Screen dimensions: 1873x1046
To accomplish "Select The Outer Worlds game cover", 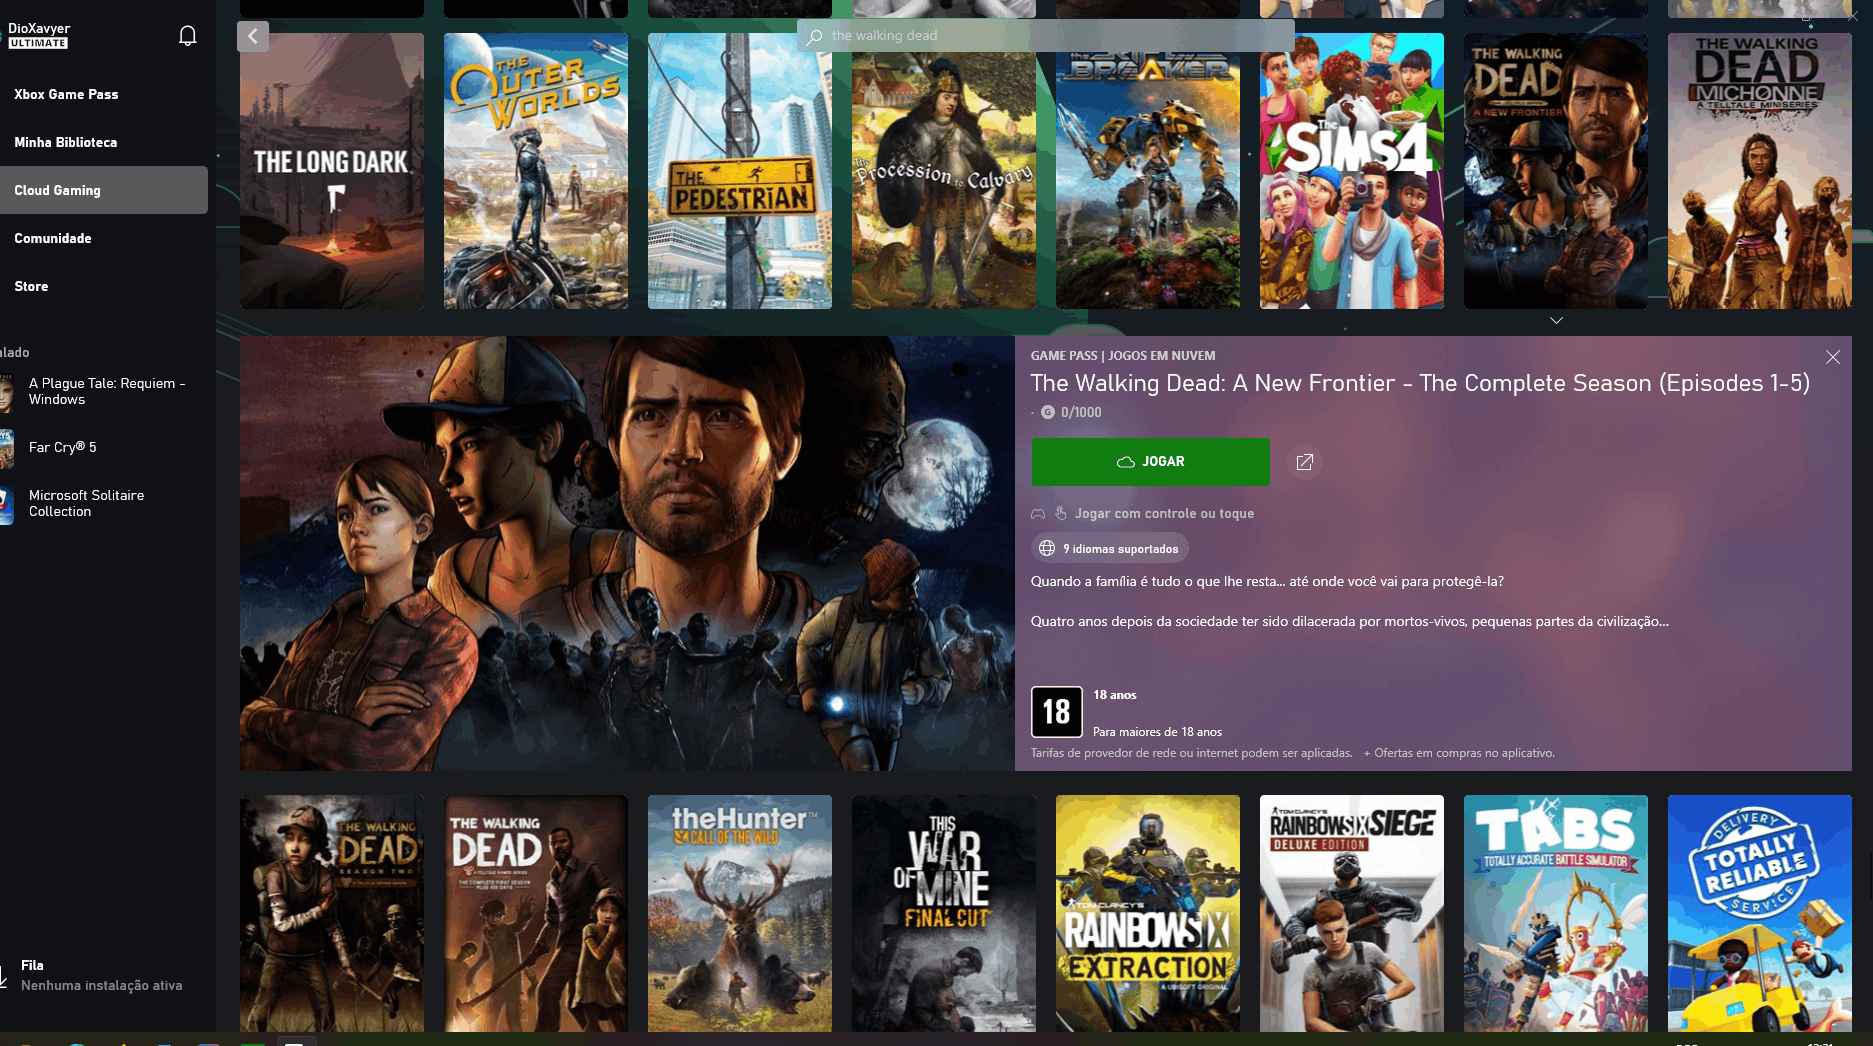I will click(x=536, y=171).
